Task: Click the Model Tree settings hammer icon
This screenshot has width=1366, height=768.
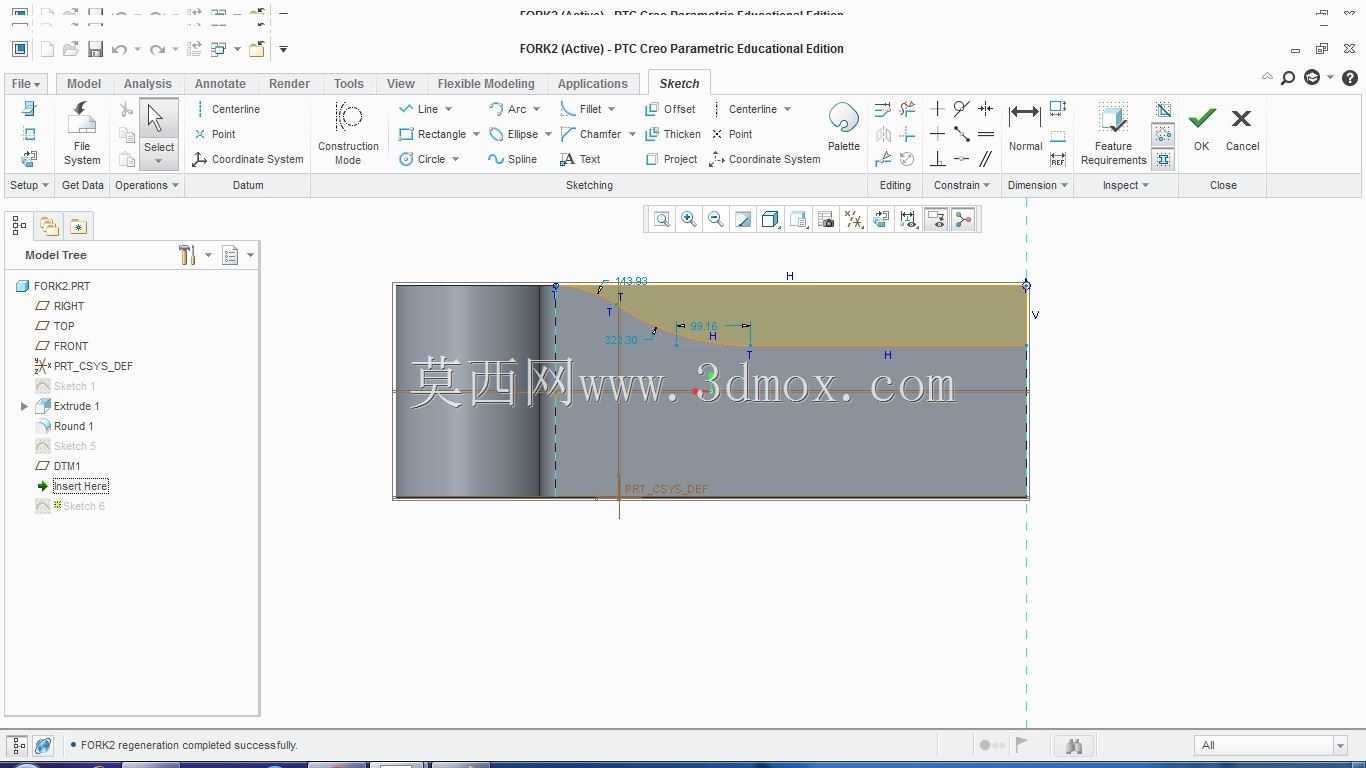Action: tap(187, 255)
